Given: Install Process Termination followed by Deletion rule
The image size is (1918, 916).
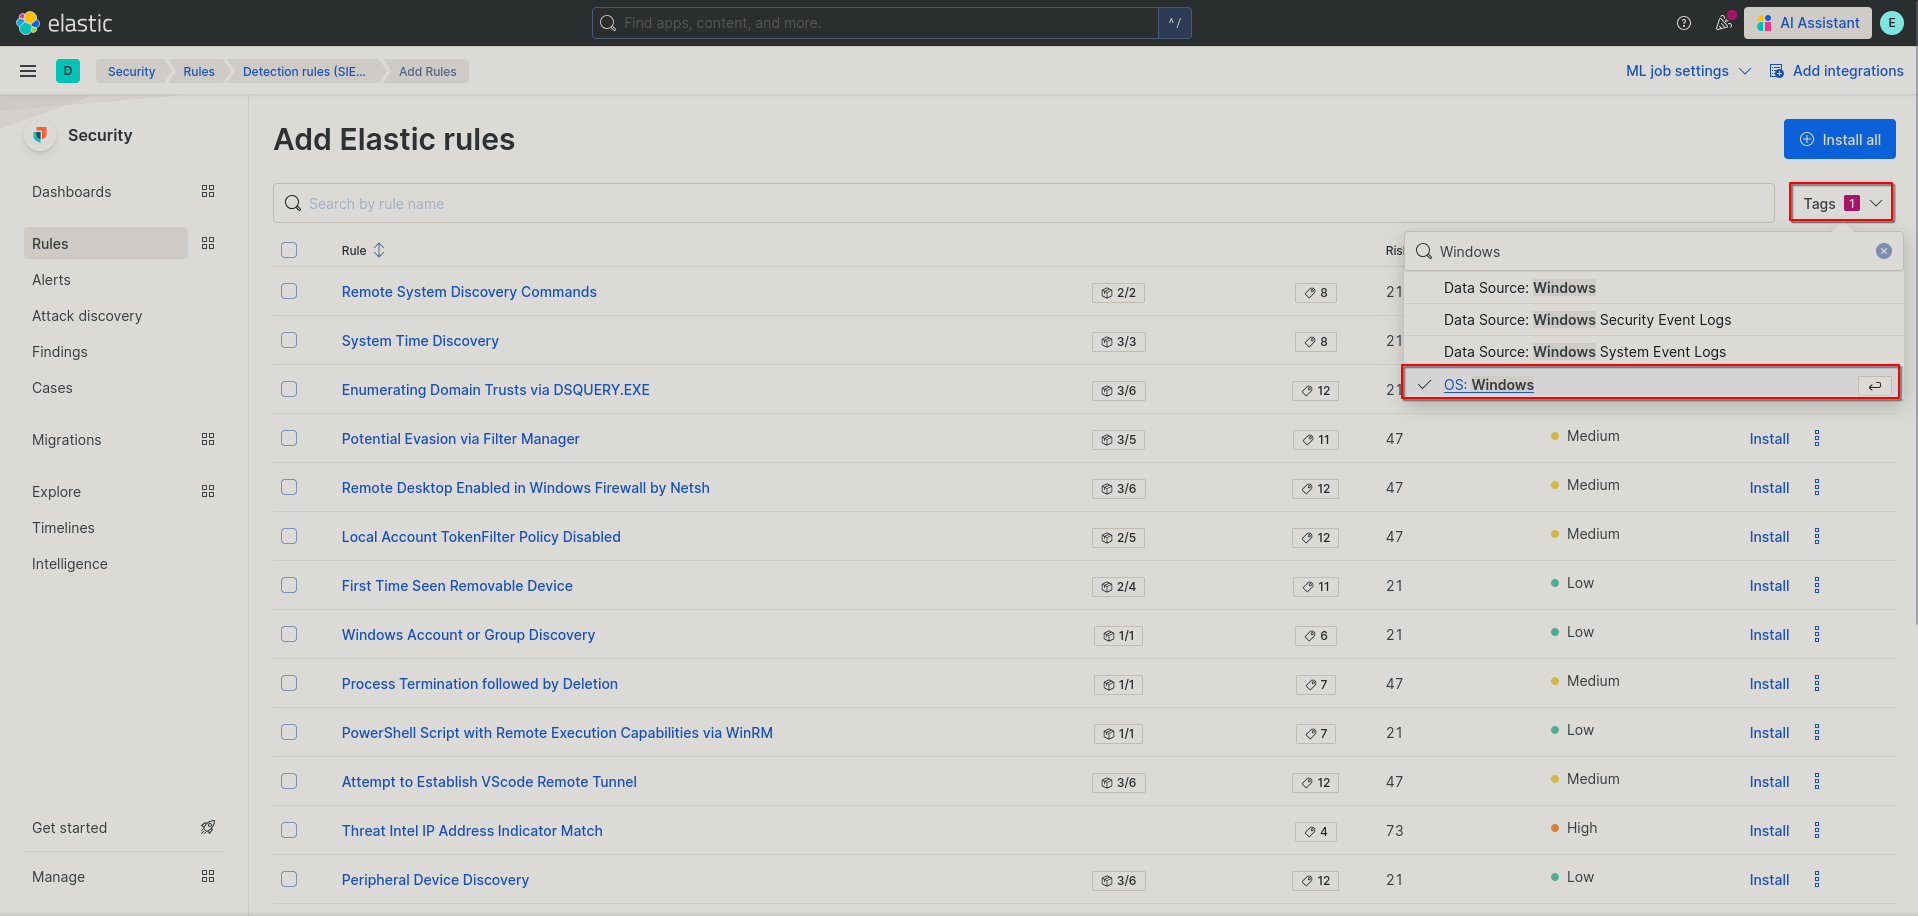Looking at the screenshot, I should coord(1769,684).
